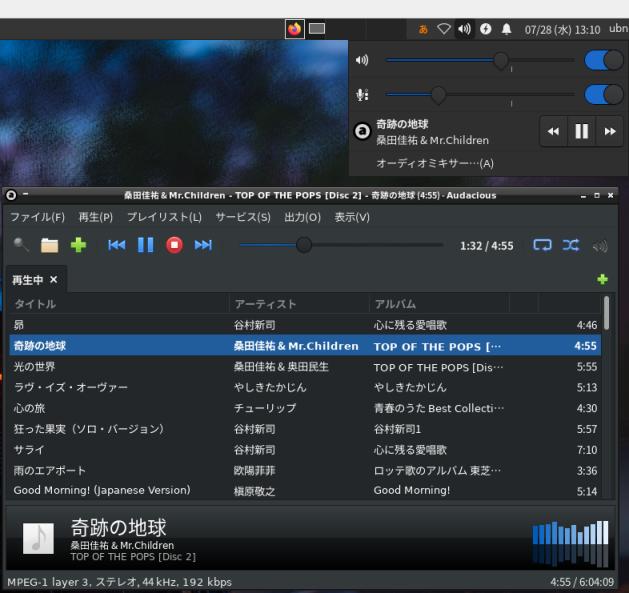The image size is (629, 593).
Task: Add files with the green plus toolbar icon
Action: [78, 245]
